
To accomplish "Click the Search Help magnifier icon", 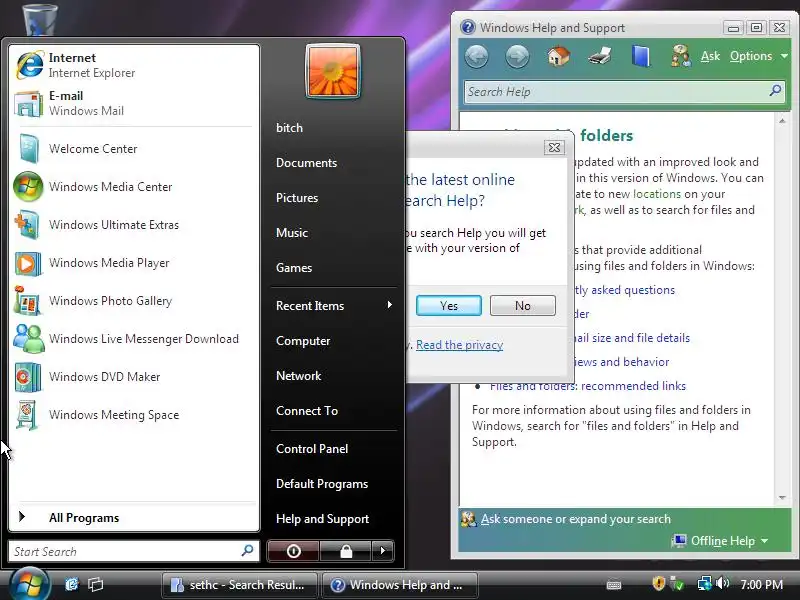I will 776,91.
